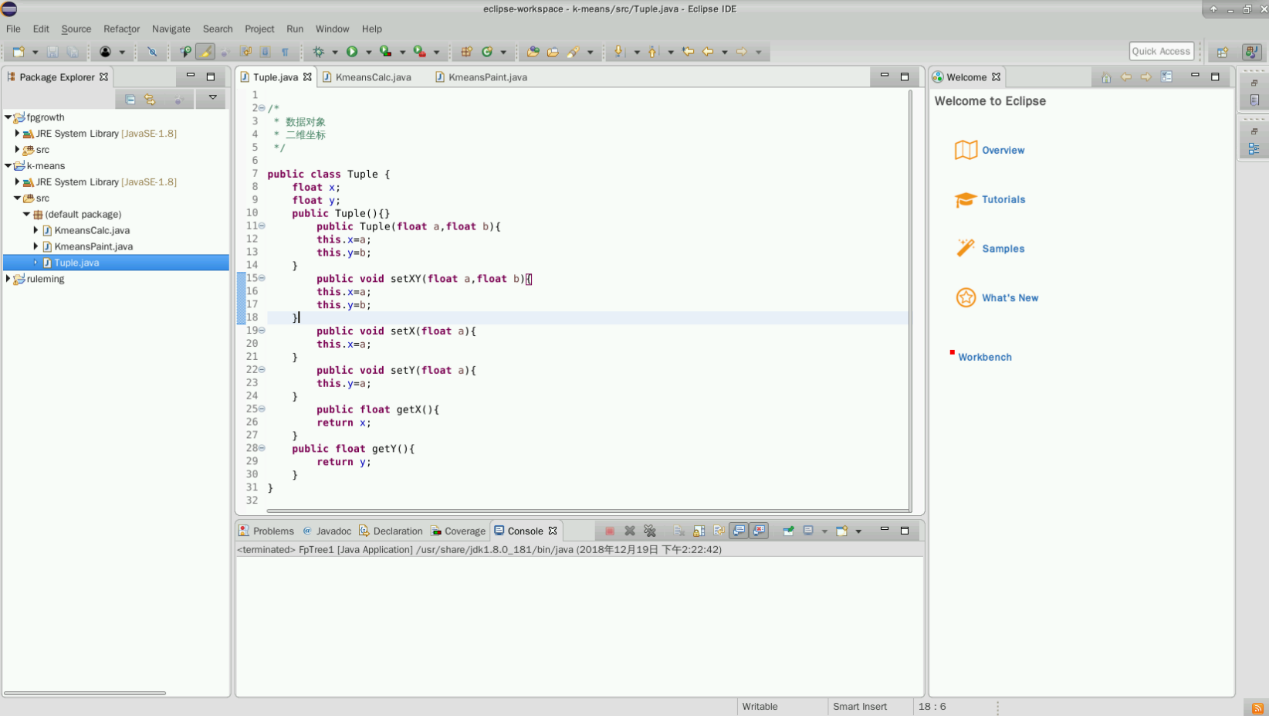Click the Open Perspective icon
This screenshot has height=716, width=1269.
[1222, 52]
